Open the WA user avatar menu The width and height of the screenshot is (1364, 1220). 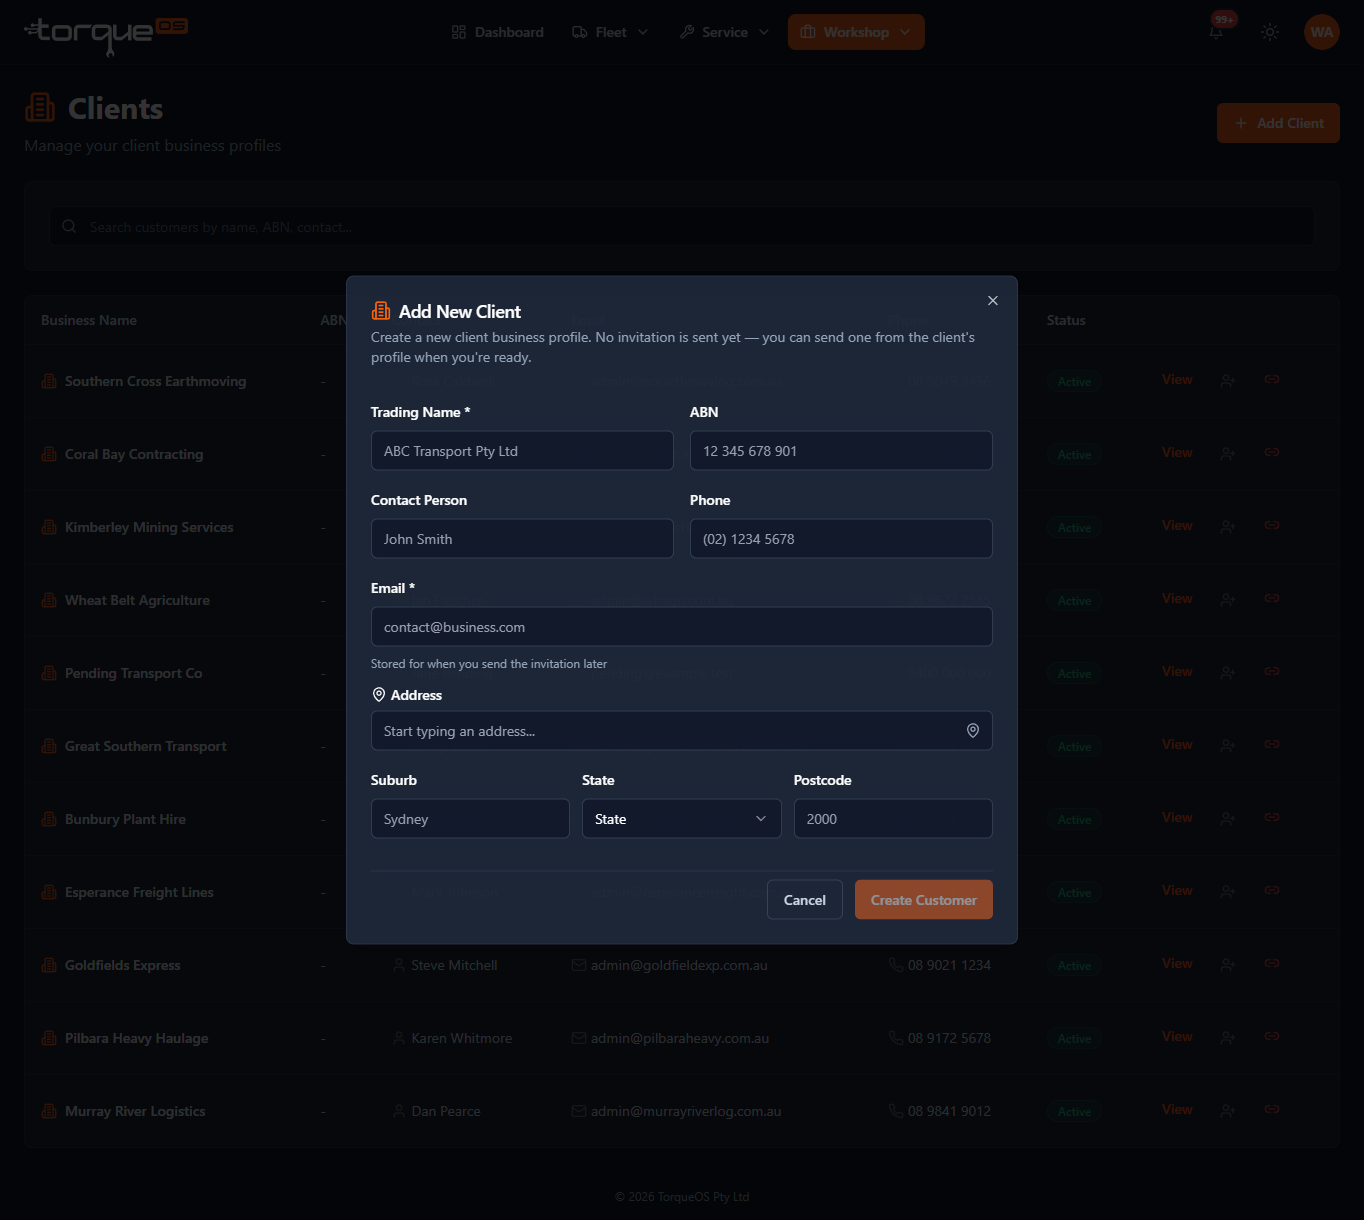pos(1322,32)
